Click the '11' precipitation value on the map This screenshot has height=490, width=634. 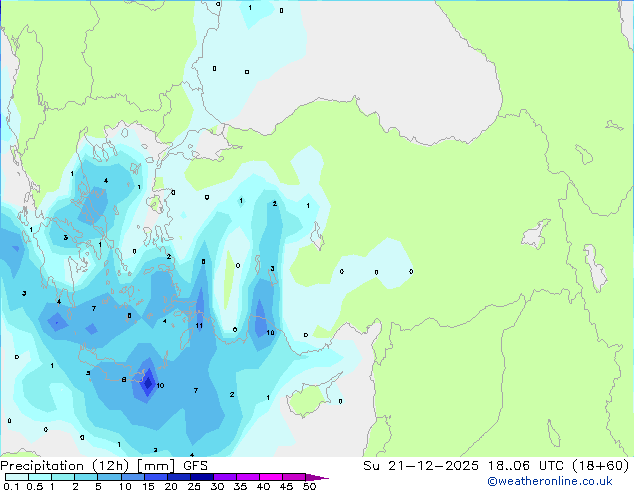tap(199, 326)
